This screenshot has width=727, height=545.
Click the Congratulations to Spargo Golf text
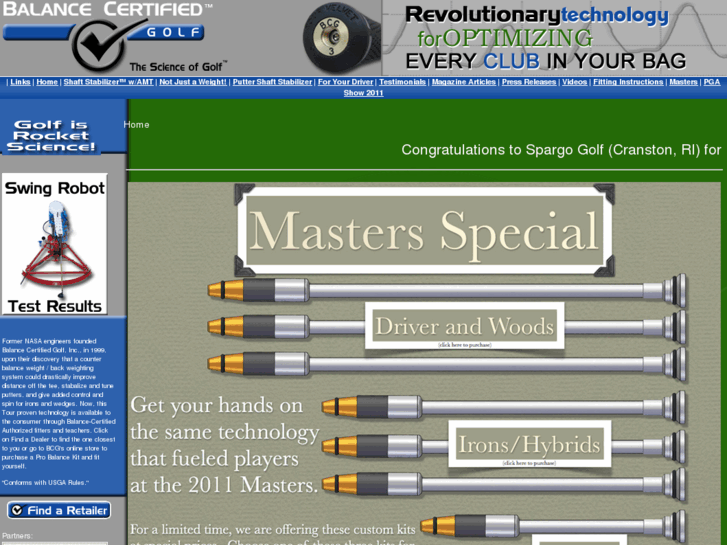tap(561, 150)
